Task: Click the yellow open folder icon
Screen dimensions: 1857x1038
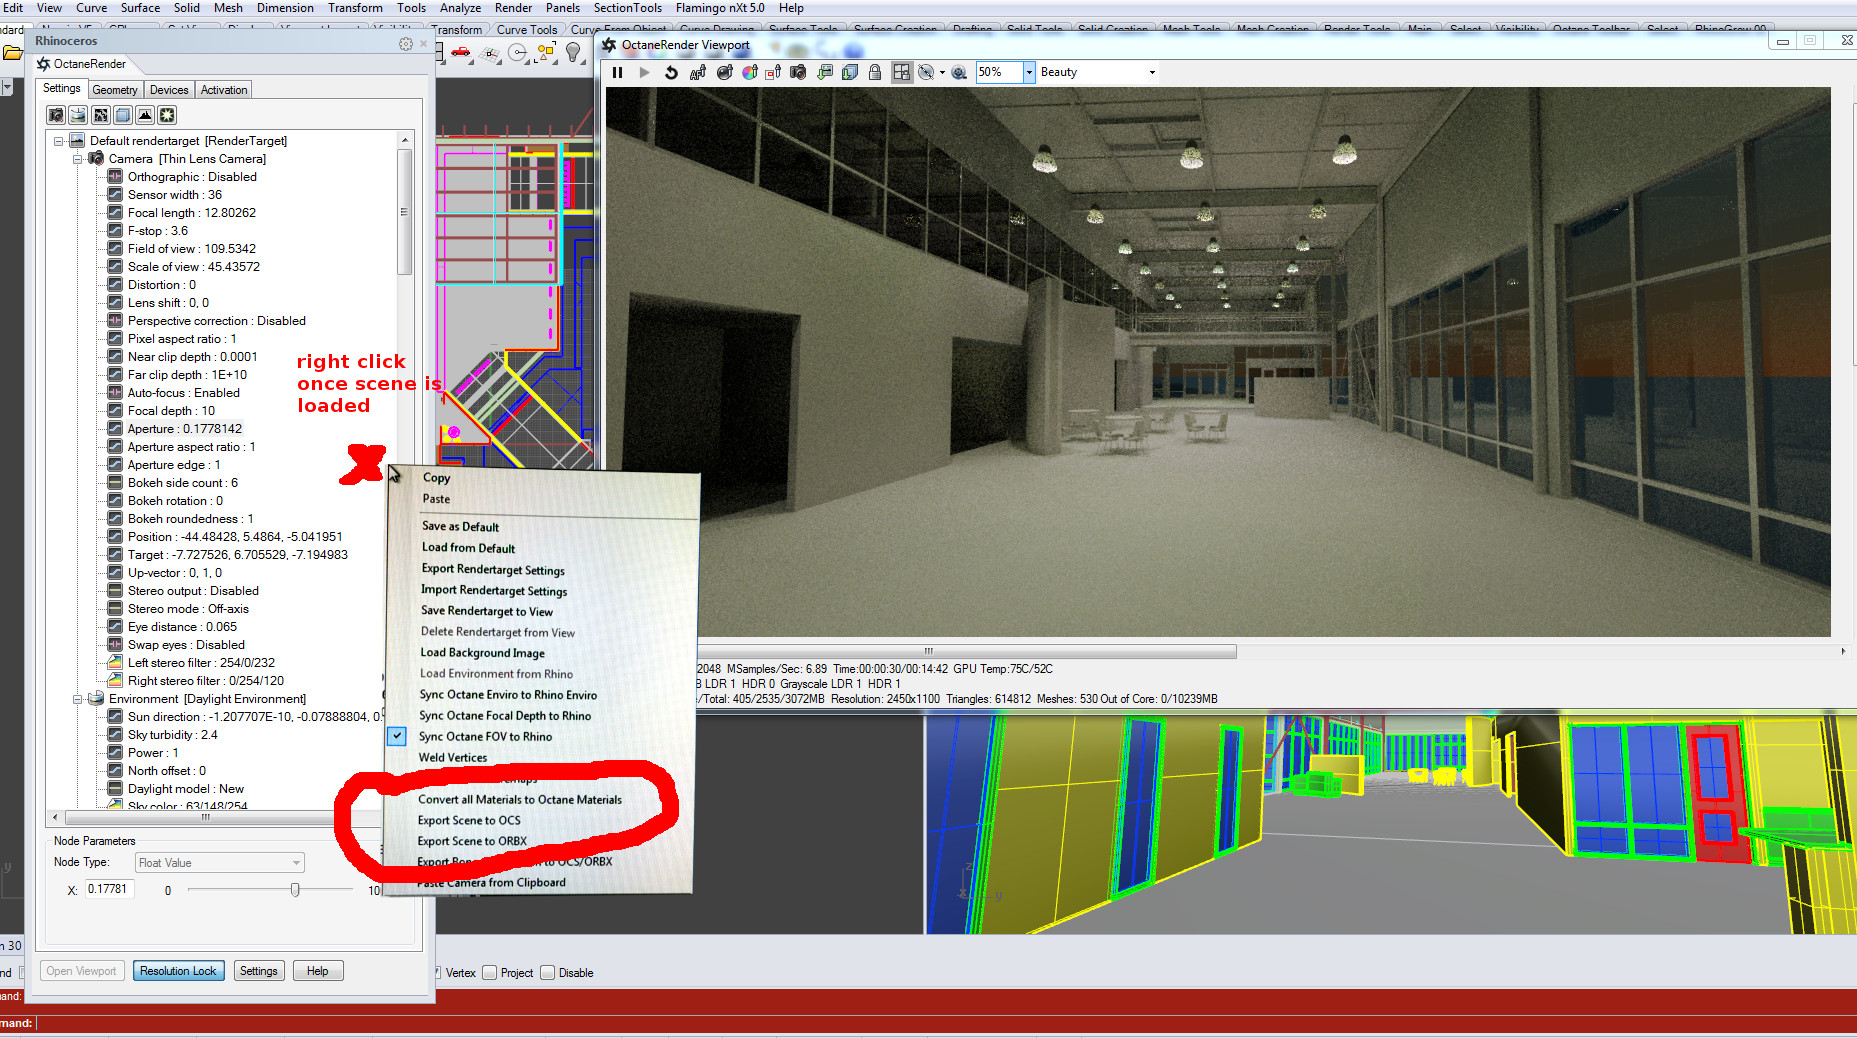Action: click(x=12, y=53)
